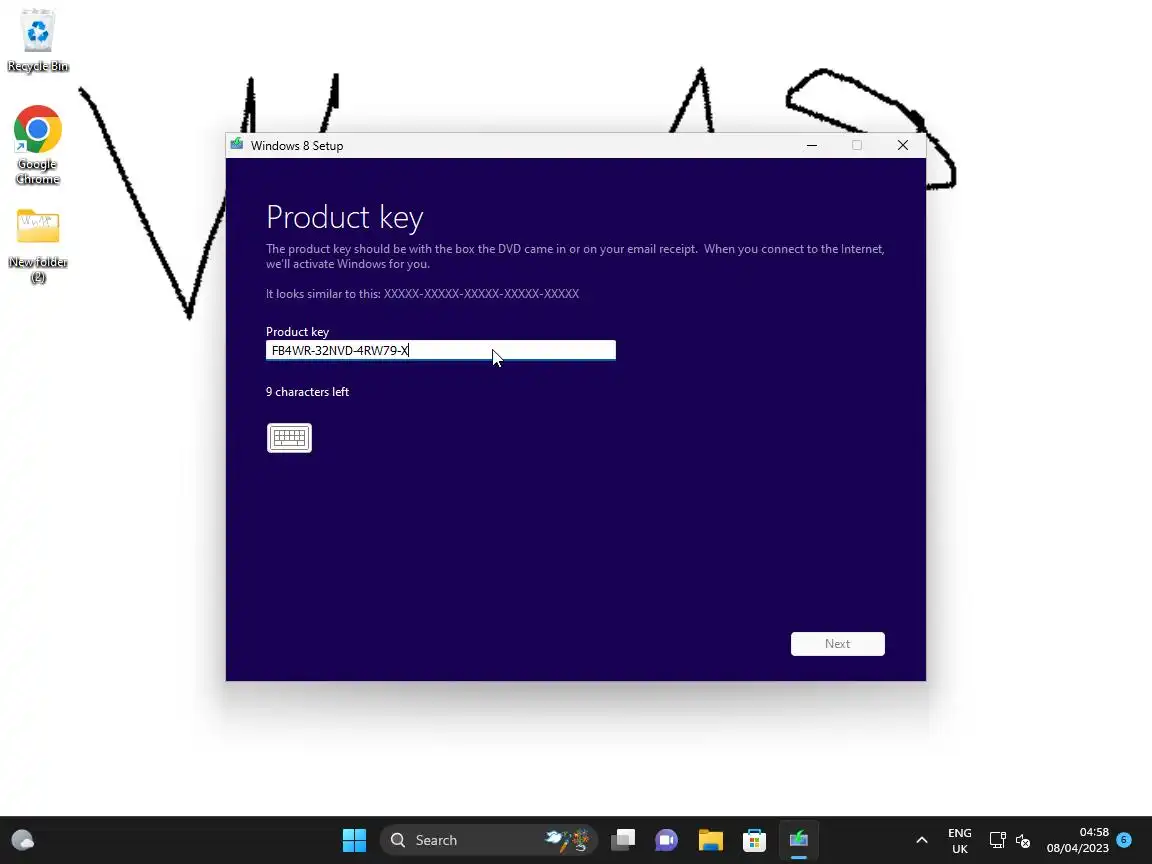Click the '9 characters left' text
The image size is (1152, 864).
[x=307, y=392]
